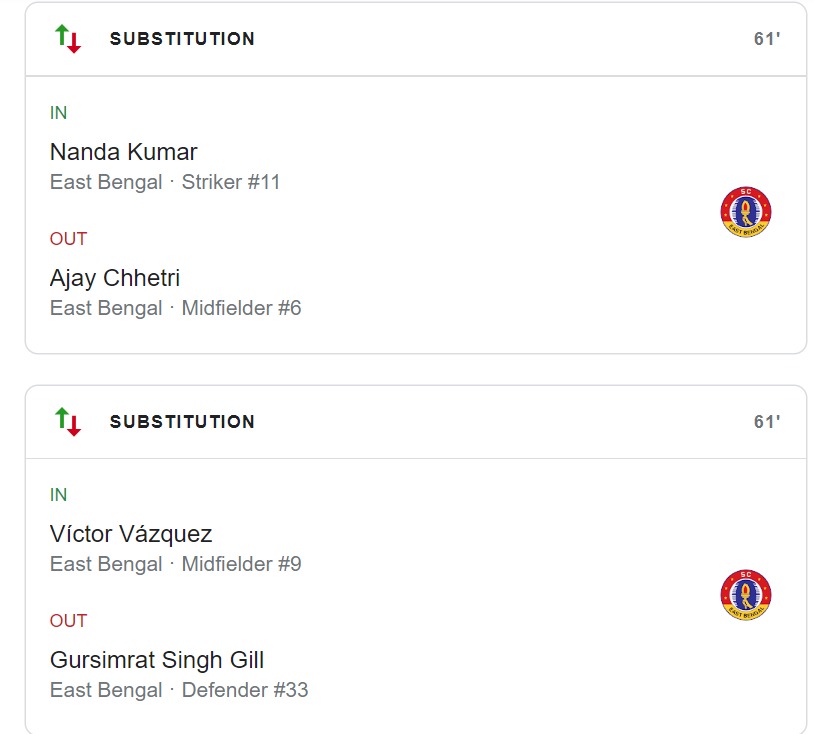Click the "Striker #11" position text
Screen dimensions: 814x734
point(231,182)
